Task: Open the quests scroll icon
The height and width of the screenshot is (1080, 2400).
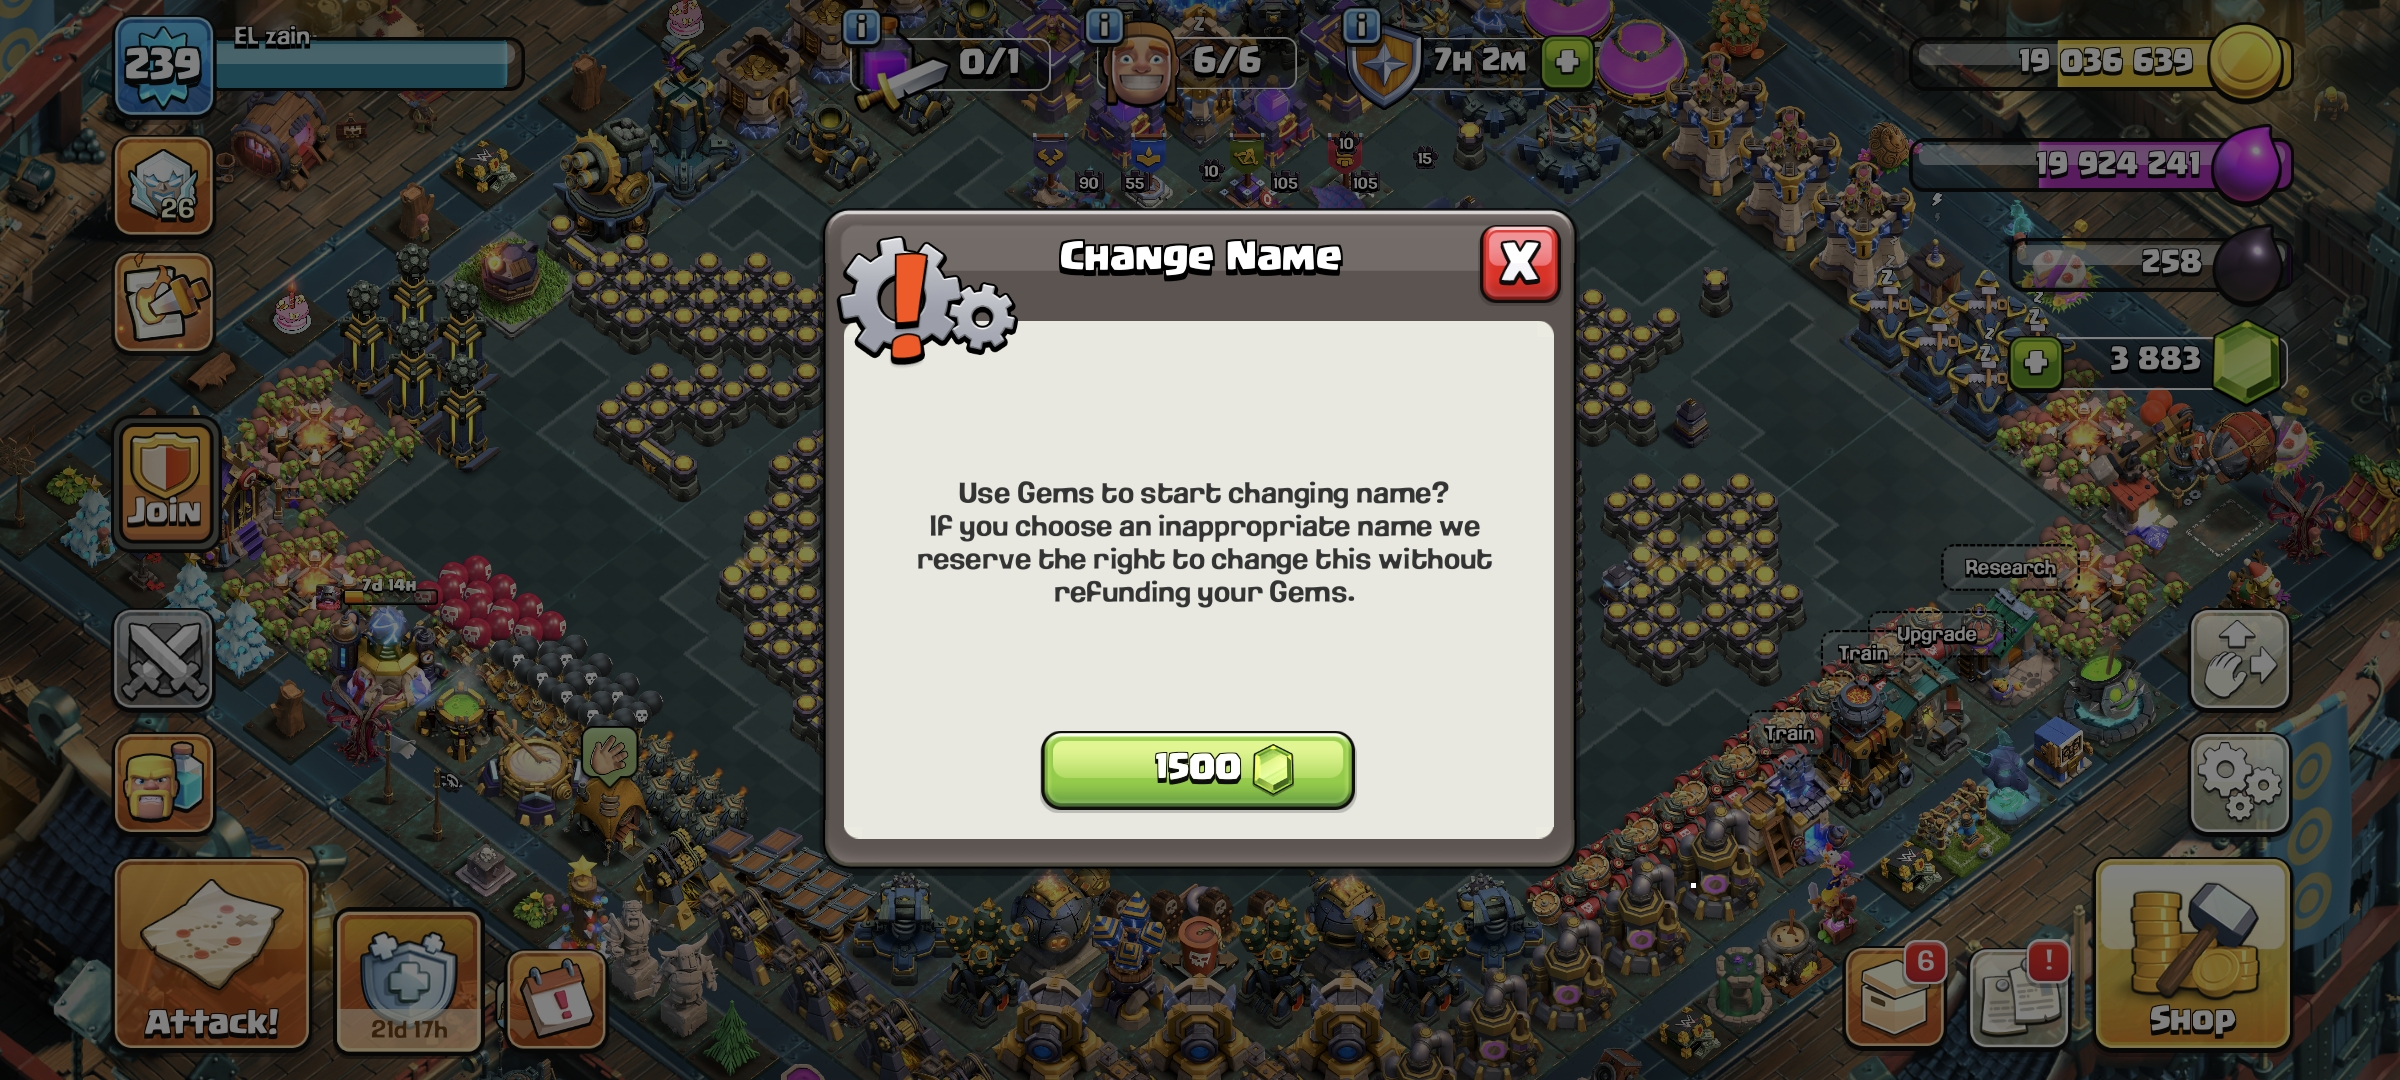Action: pos(164,302)
